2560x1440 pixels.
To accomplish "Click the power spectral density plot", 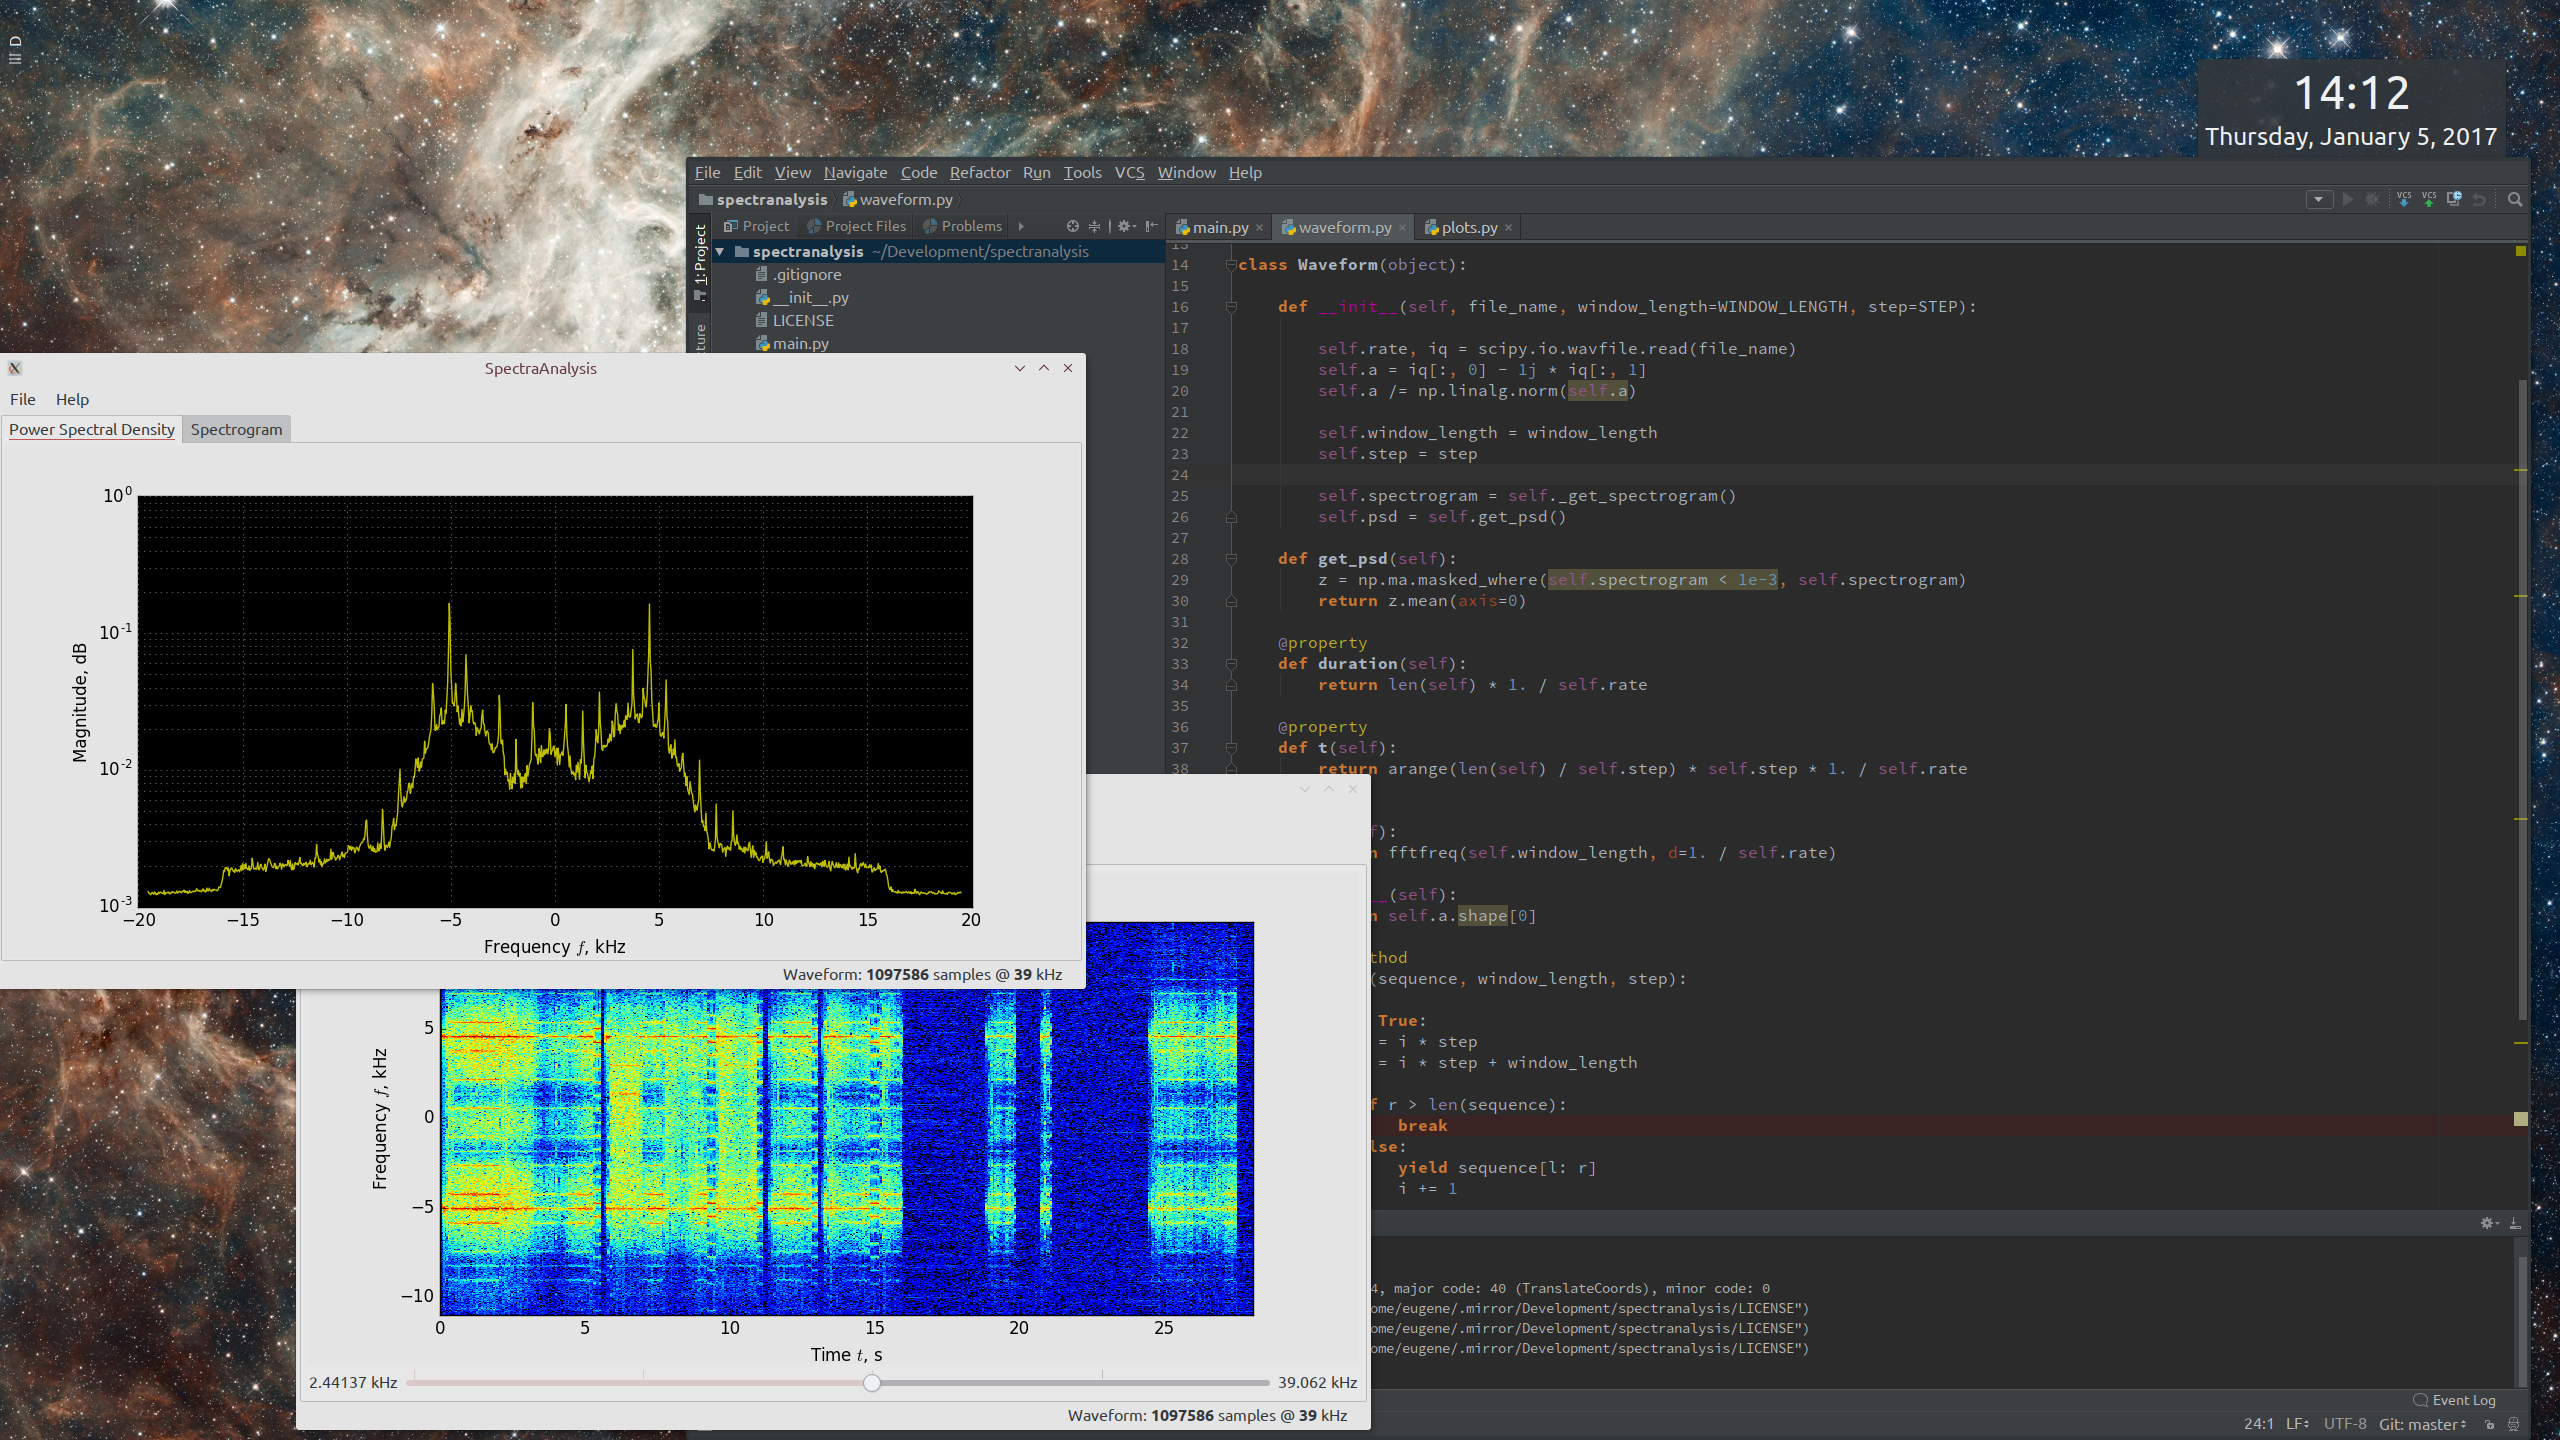I will pyautogui.click(x=555, y=701).
